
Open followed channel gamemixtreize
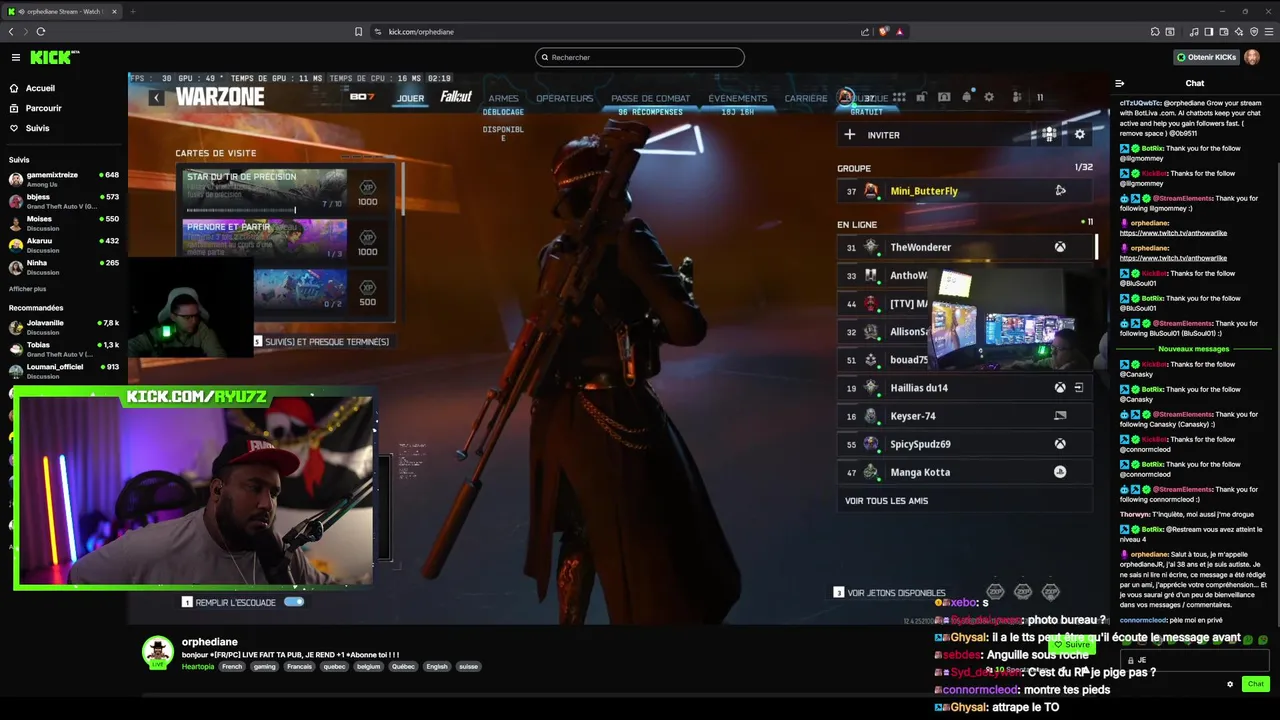point(64,179)
